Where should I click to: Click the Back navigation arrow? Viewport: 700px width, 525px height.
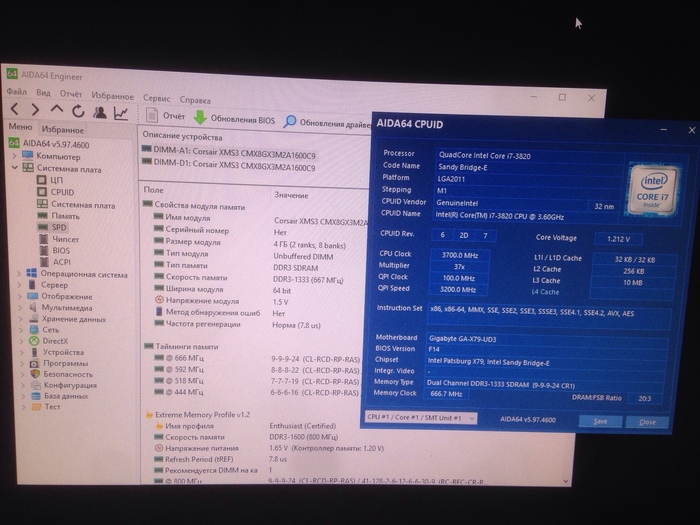13,109
